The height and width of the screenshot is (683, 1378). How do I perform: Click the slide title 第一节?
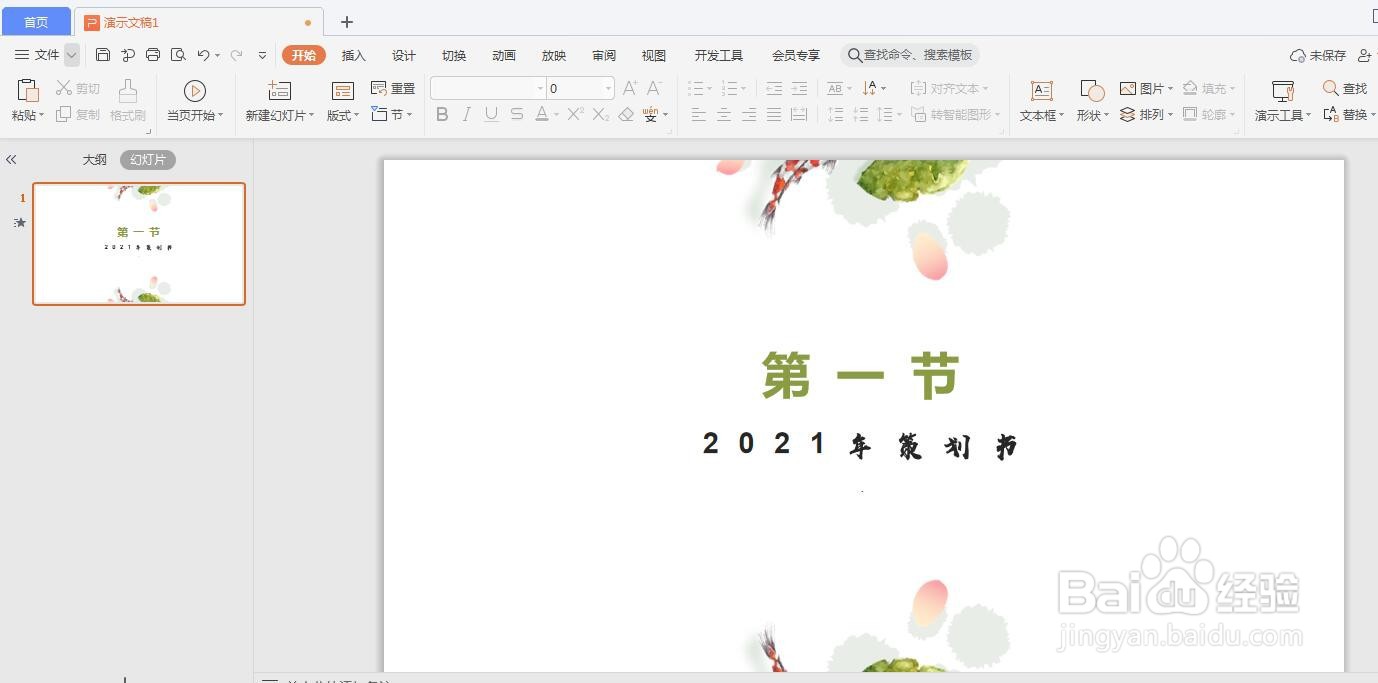point(861,376)
